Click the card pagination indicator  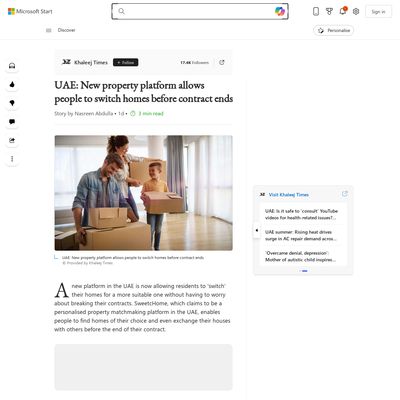tap(303, 271)
